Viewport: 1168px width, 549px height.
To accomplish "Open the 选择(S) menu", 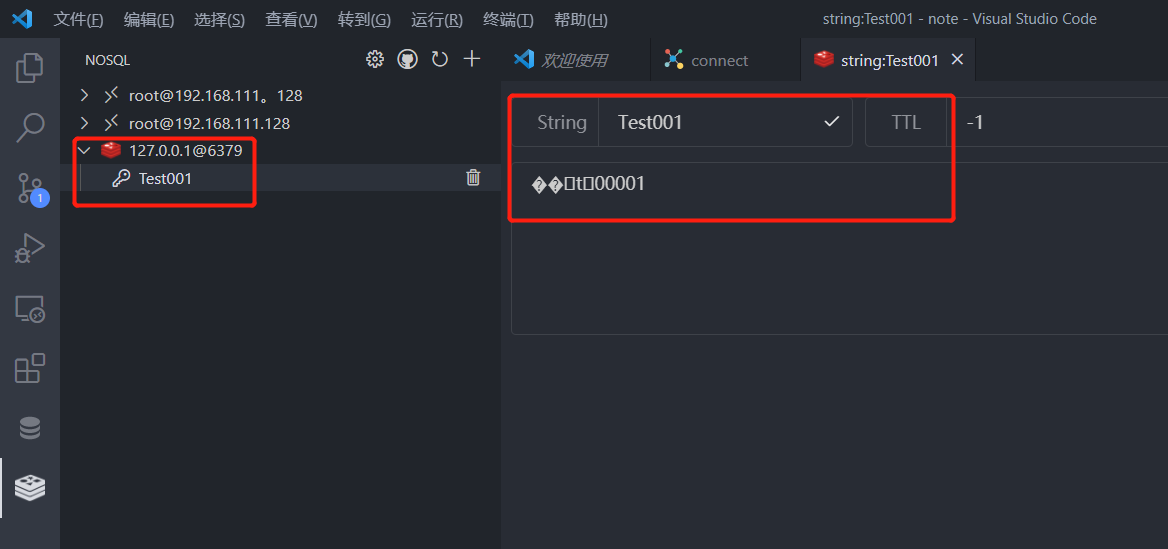I will (219, 19).
